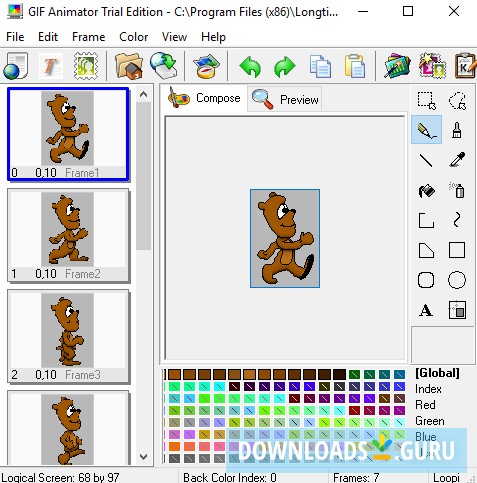Click the compass and map icon
The image size is (477, 483).
click(206, 66)
